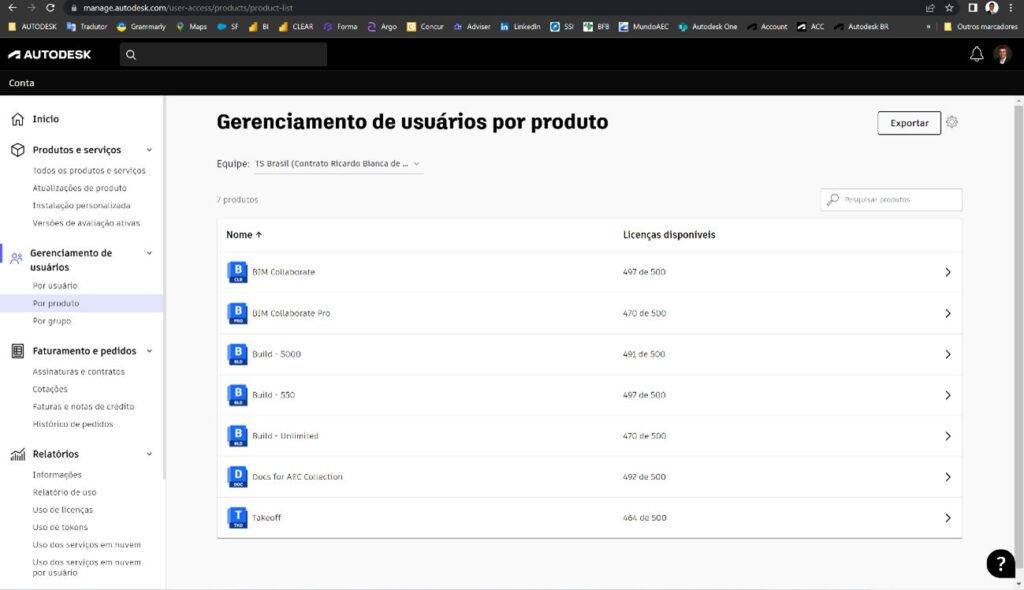The image size is (1024, 590).
Task: Open Docs for AEC Collection row chevron
Action: click(x=948, y=477)
